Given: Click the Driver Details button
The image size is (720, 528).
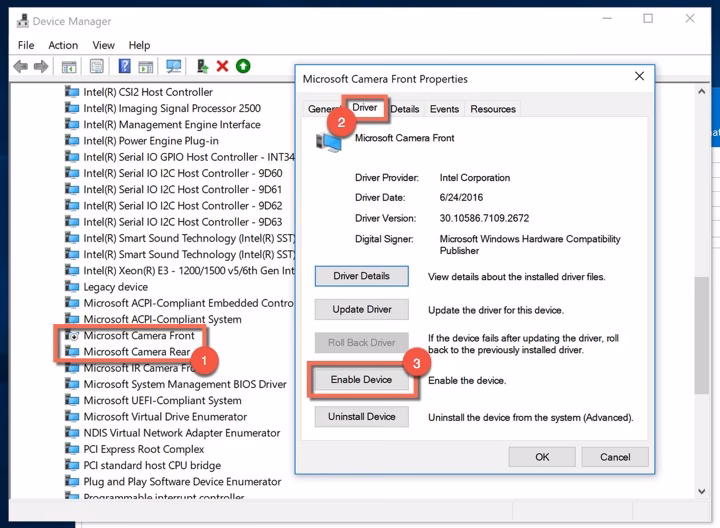Looking at the screenshot, I should 362,276.
